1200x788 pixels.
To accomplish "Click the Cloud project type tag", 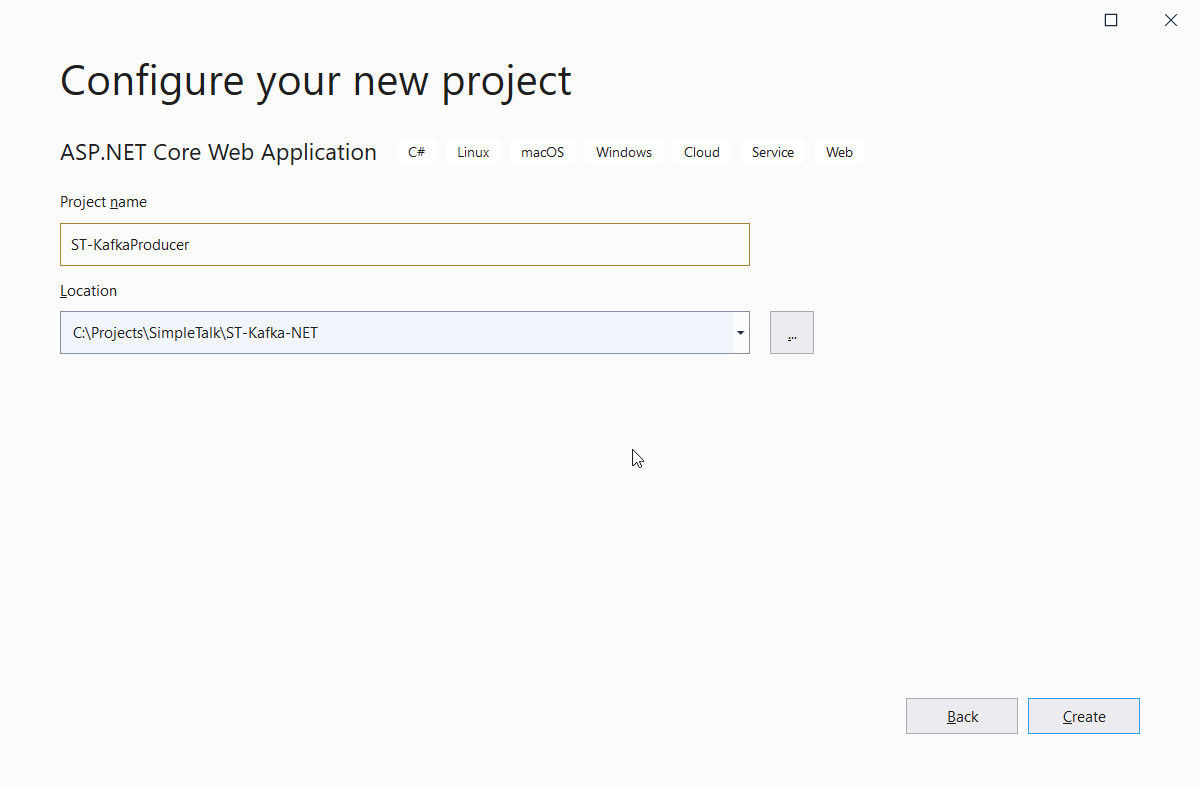I will point(701,152).
